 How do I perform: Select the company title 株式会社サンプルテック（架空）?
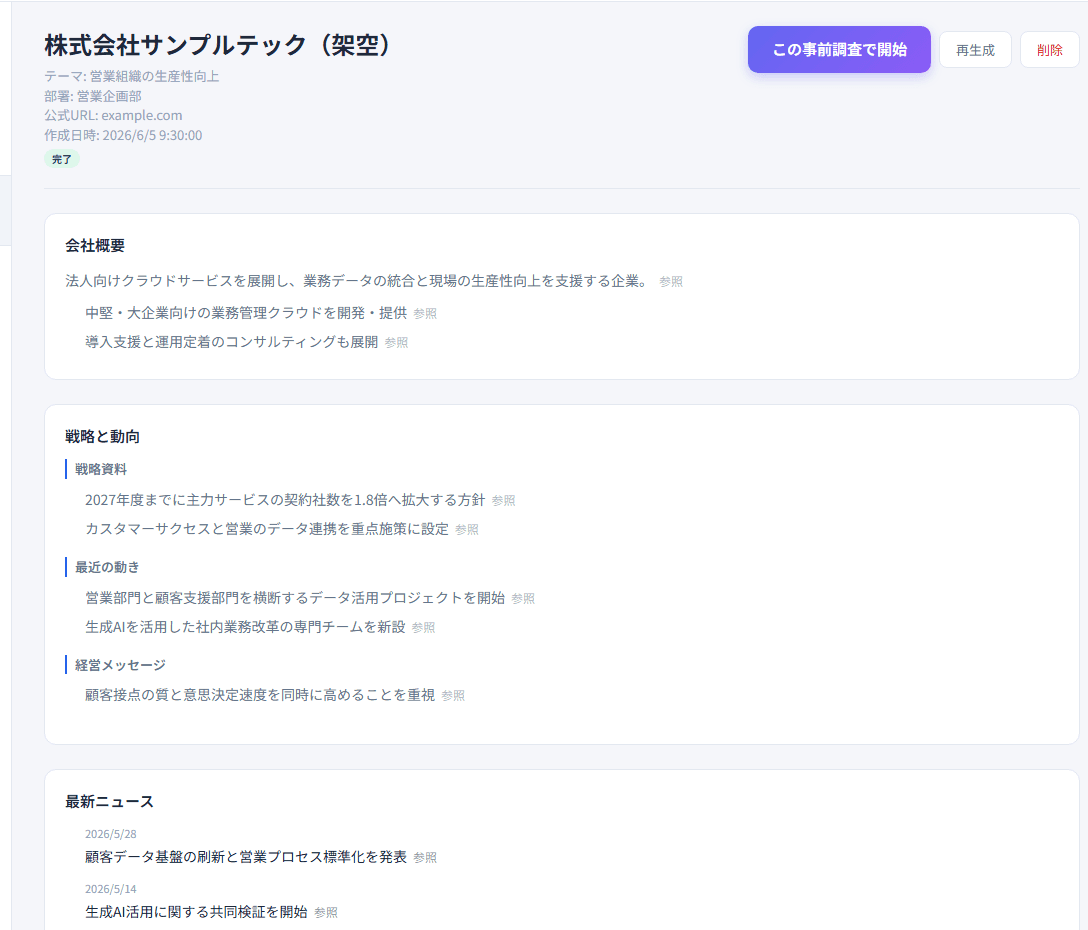pos(217,45)
